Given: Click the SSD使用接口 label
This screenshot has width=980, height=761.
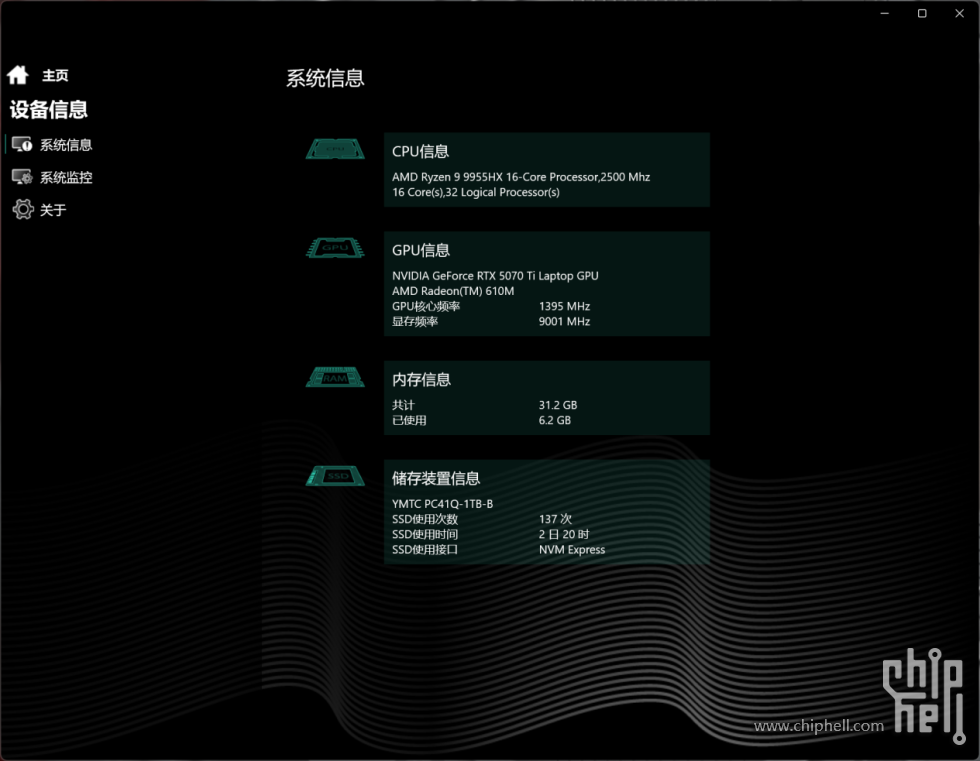Looking at the screenshot, I should pos(425,549).
